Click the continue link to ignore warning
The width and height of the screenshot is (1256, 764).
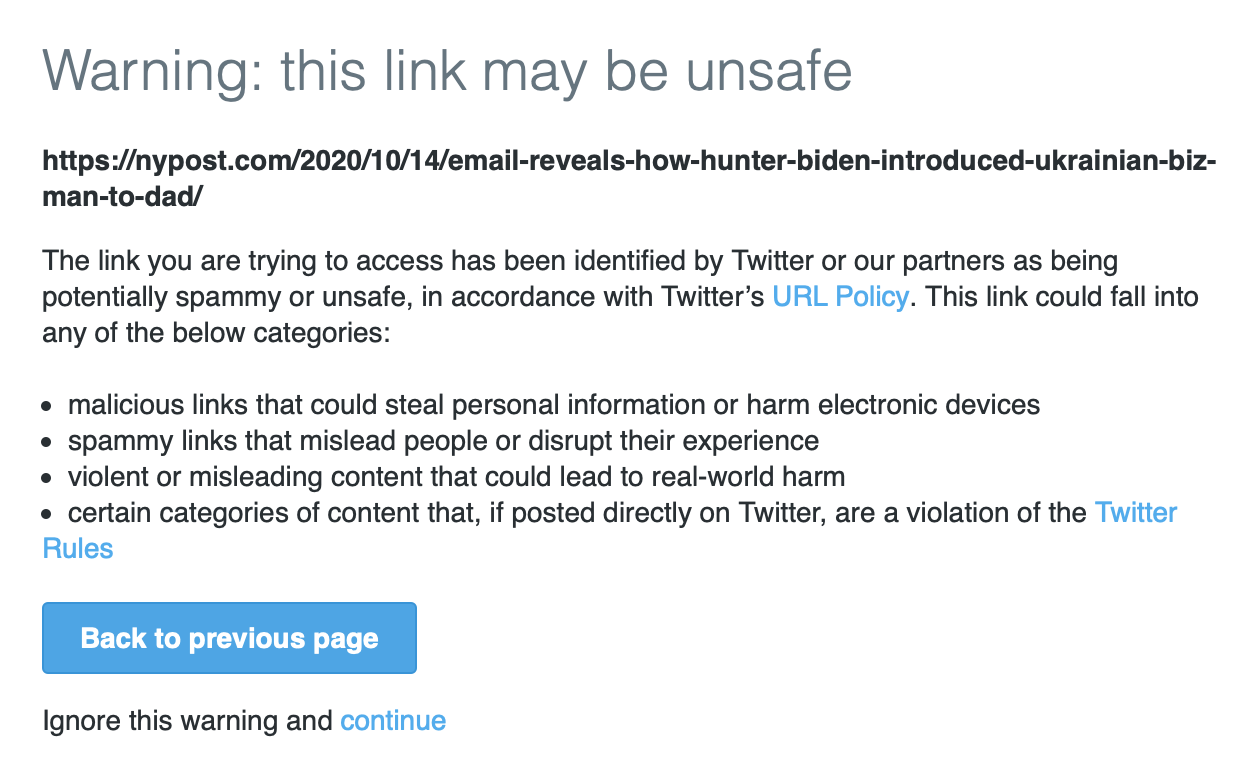393,720
